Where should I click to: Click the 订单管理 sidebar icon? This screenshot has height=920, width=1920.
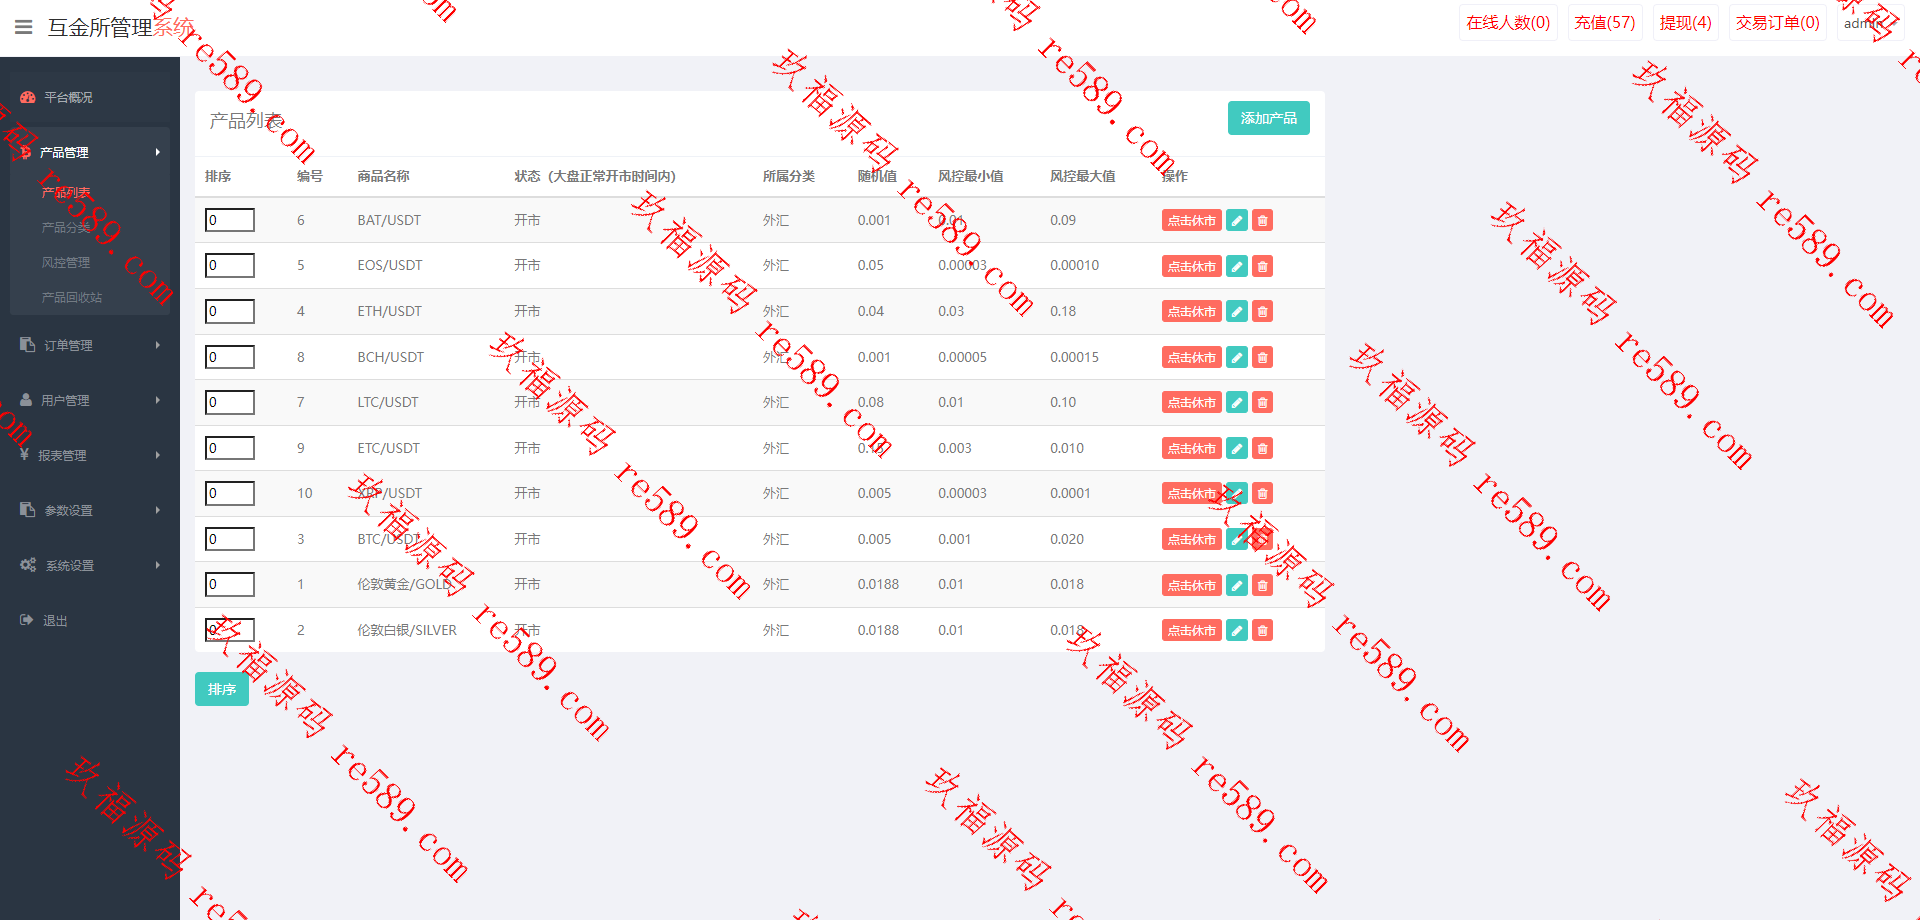[x=27, y=345]
